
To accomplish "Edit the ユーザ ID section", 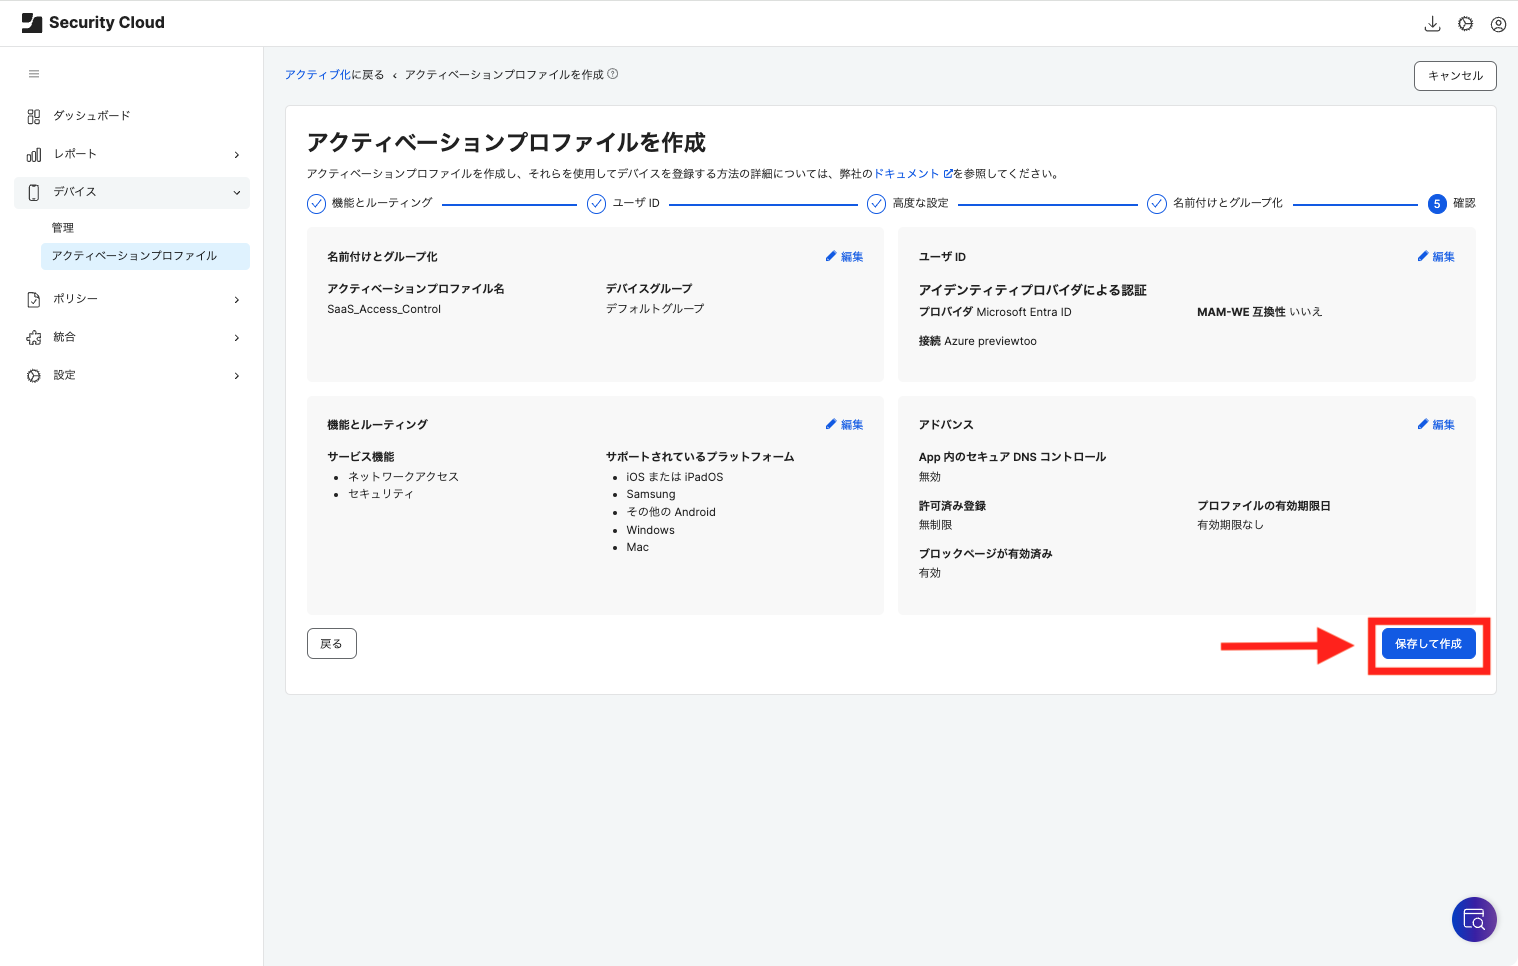I will (x=1436, y=257).
